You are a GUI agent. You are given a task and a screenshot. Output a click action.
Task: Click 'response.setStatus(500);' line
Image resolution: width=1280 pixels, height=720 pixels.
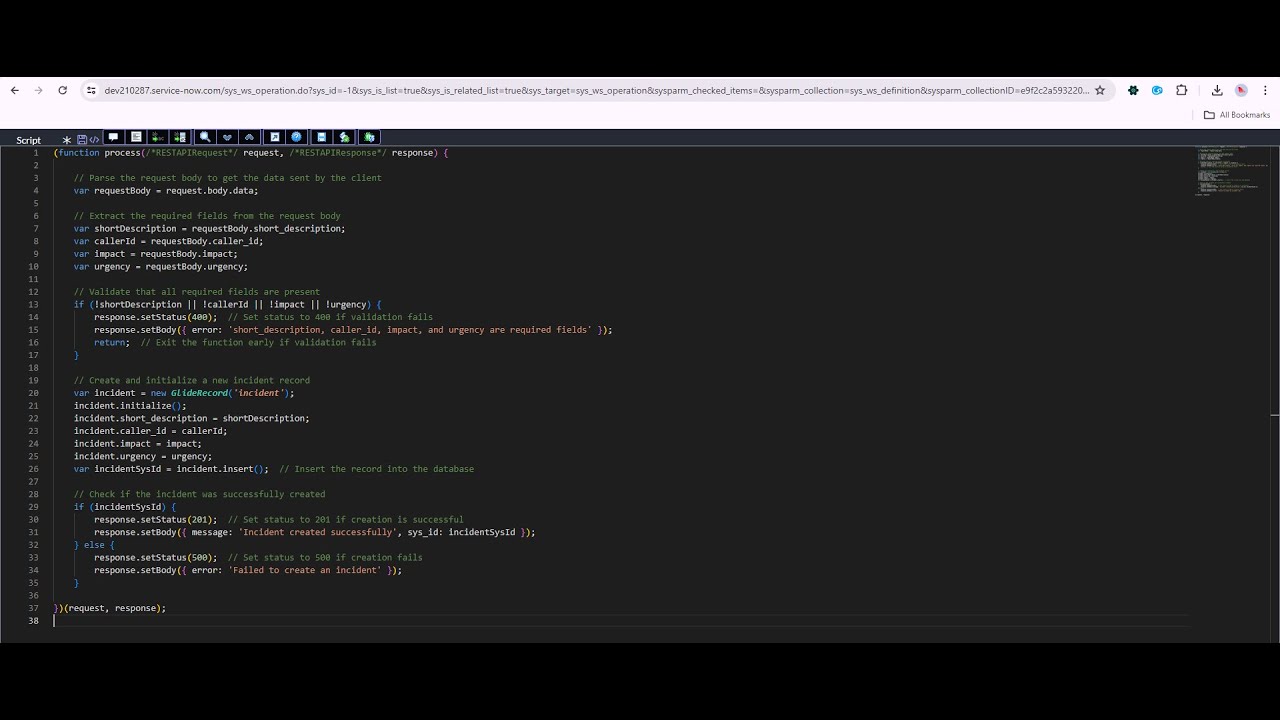(x=155, y=558)
